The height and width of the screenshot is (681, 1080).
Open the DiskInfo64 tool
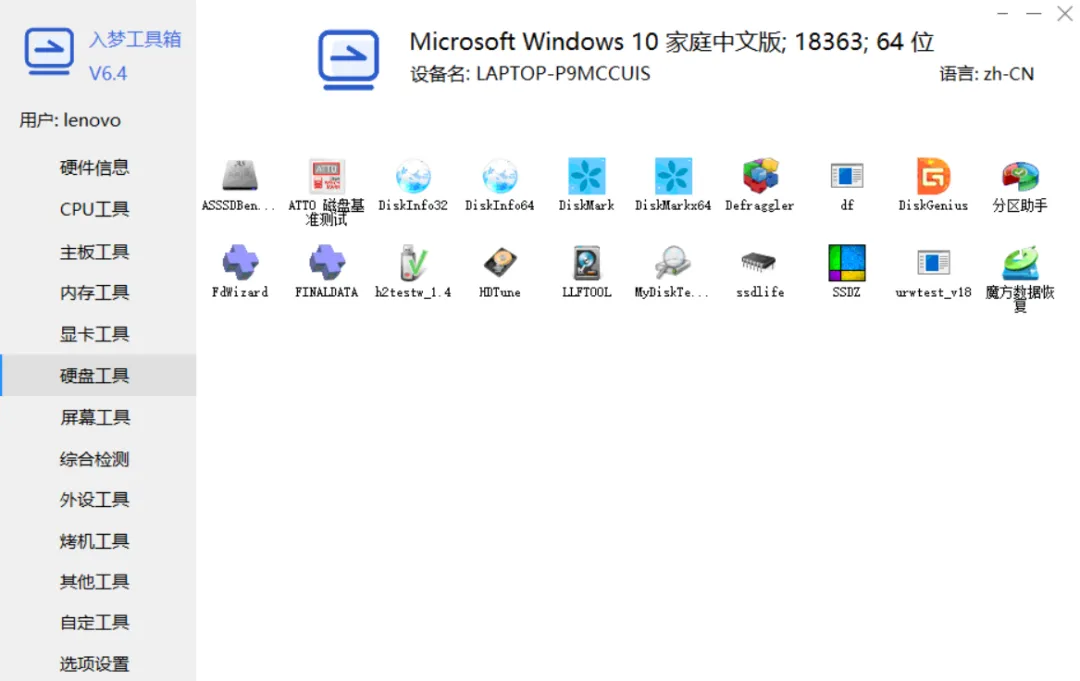click(x=499, y=185)
